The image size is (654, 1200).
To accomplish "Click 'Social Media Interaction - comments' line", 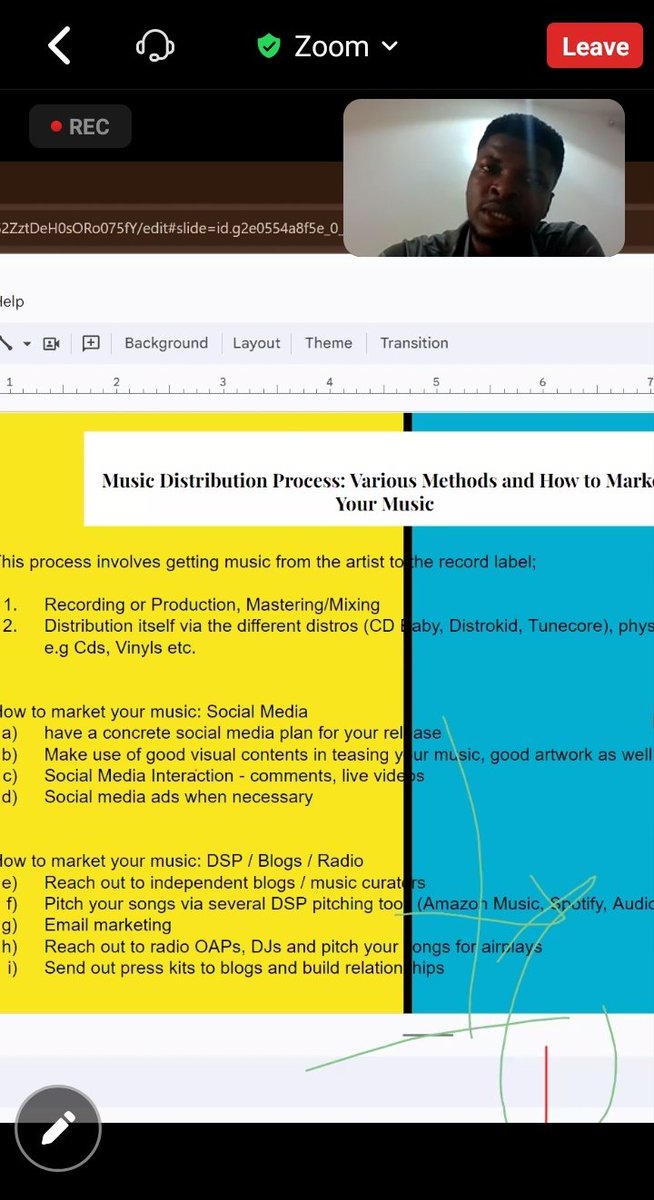I will (234, 776).
